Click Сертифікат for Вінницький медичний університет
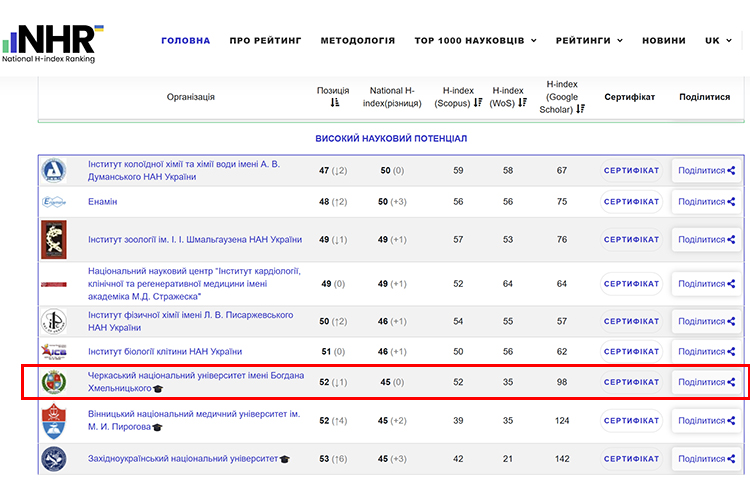Screen dimensions: 750x500 pyautogui.click(x=631, y=421)
